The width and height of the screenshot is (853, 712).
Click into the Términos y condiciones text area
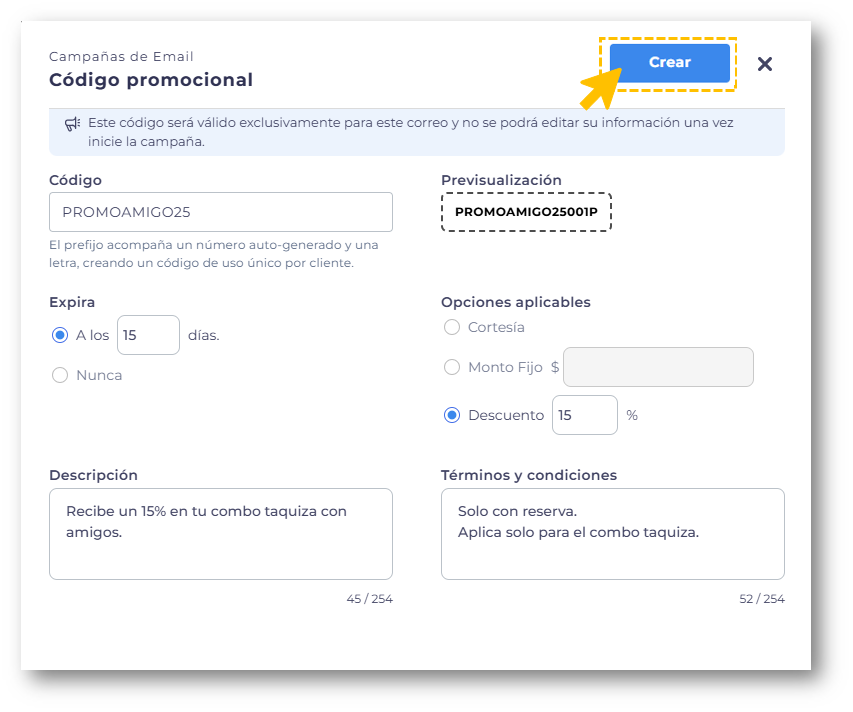612,533
